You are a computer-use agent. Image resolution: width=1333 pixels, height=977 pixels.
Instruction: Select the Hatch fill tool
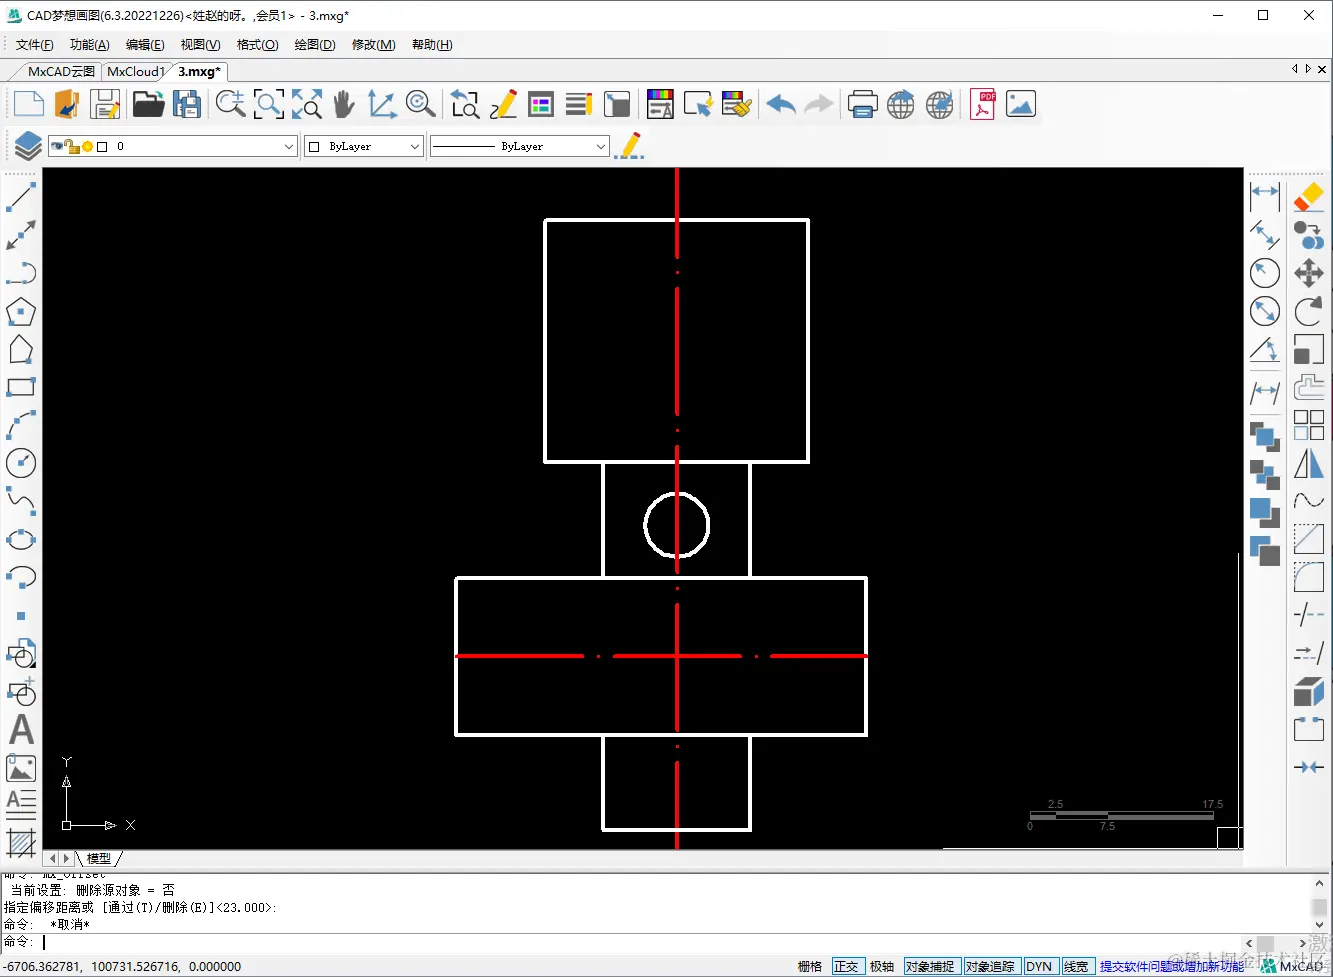coord(21,843)
